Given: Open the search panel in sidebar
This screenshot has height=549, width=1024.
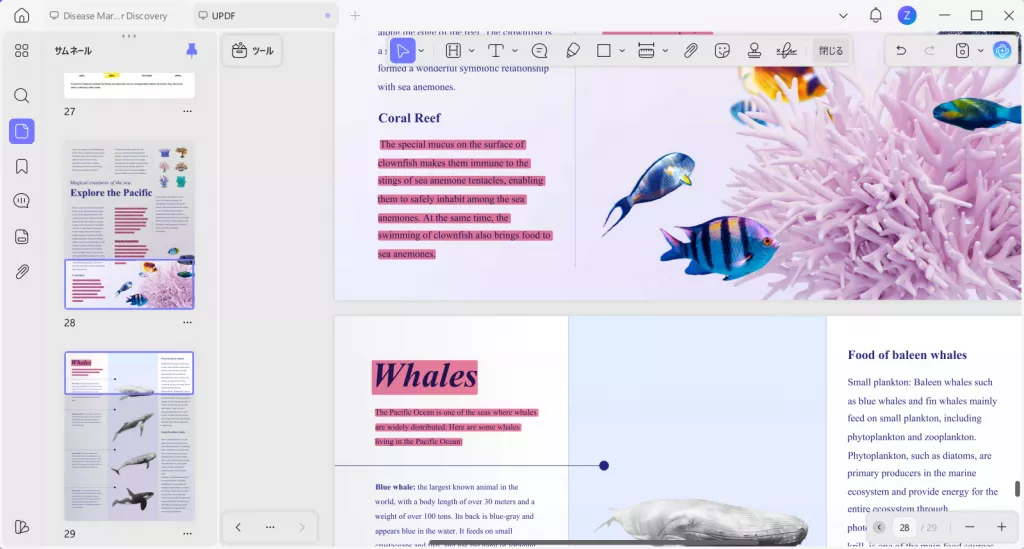Looking at the screenshot, I should tap(22, 96).
